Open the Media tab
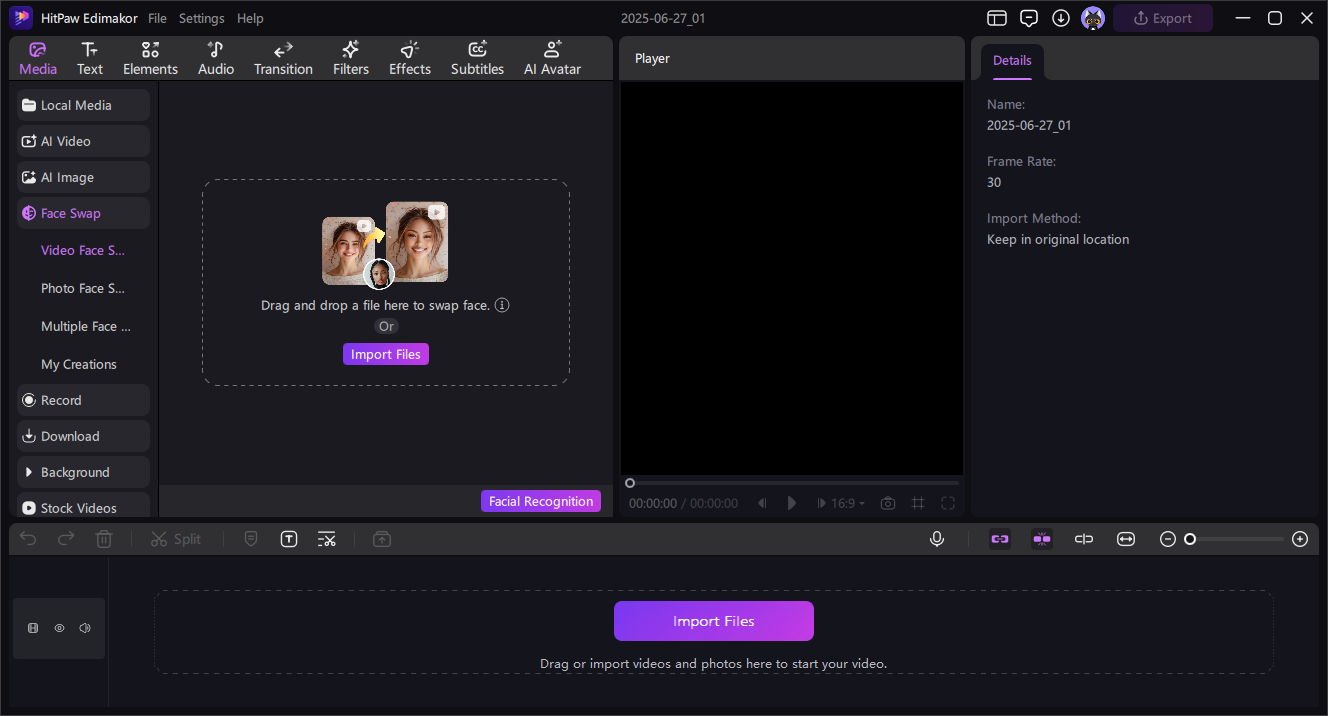 [x=38, y=58]
